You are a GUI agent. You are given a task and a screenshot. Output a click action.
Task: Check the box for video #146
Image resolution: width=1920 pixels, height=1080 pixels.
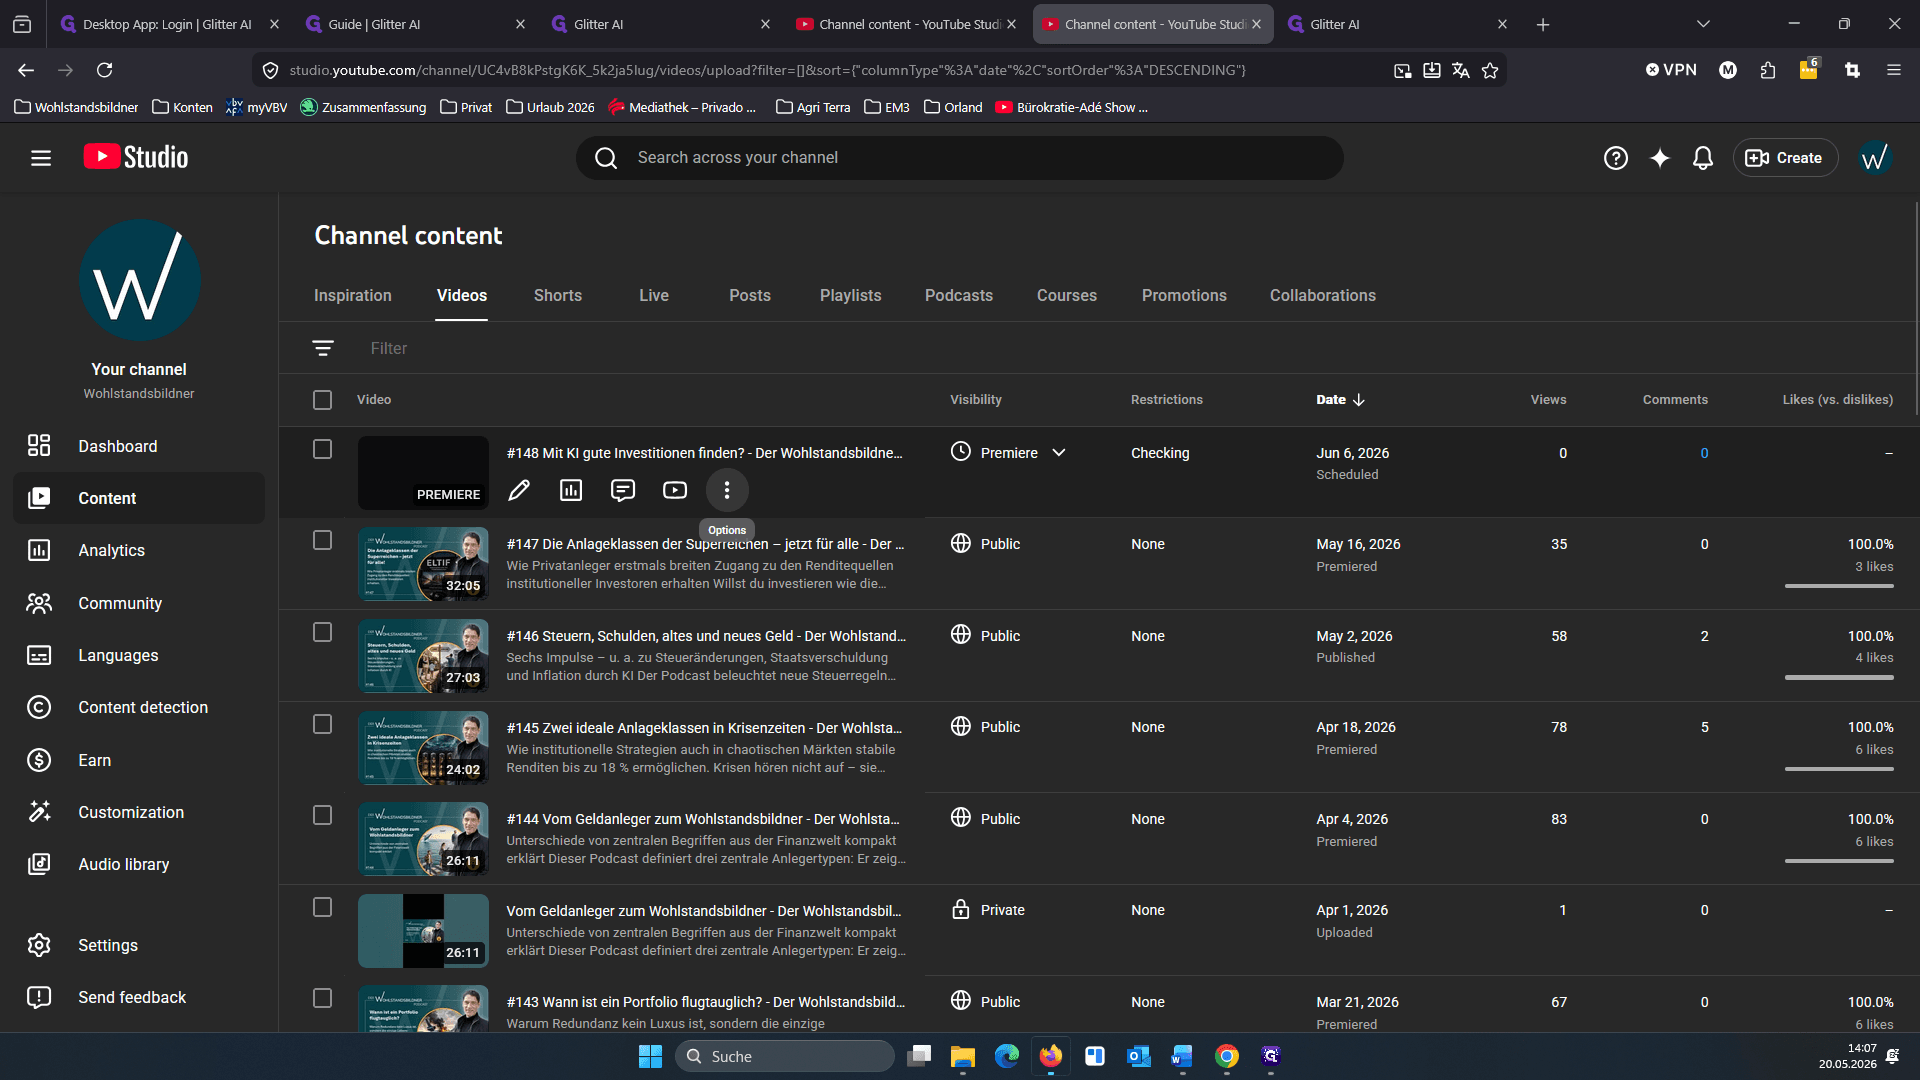pos(322,633)
